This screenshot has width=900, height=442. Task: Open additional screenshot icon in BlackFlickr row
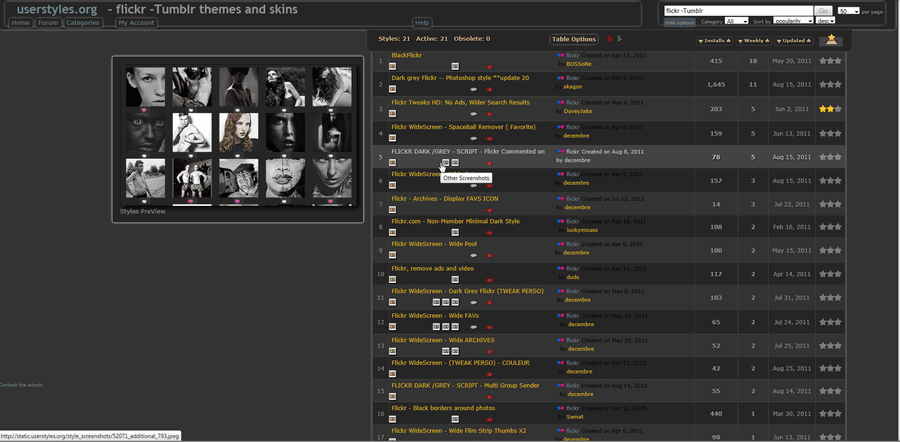(455, 66)
